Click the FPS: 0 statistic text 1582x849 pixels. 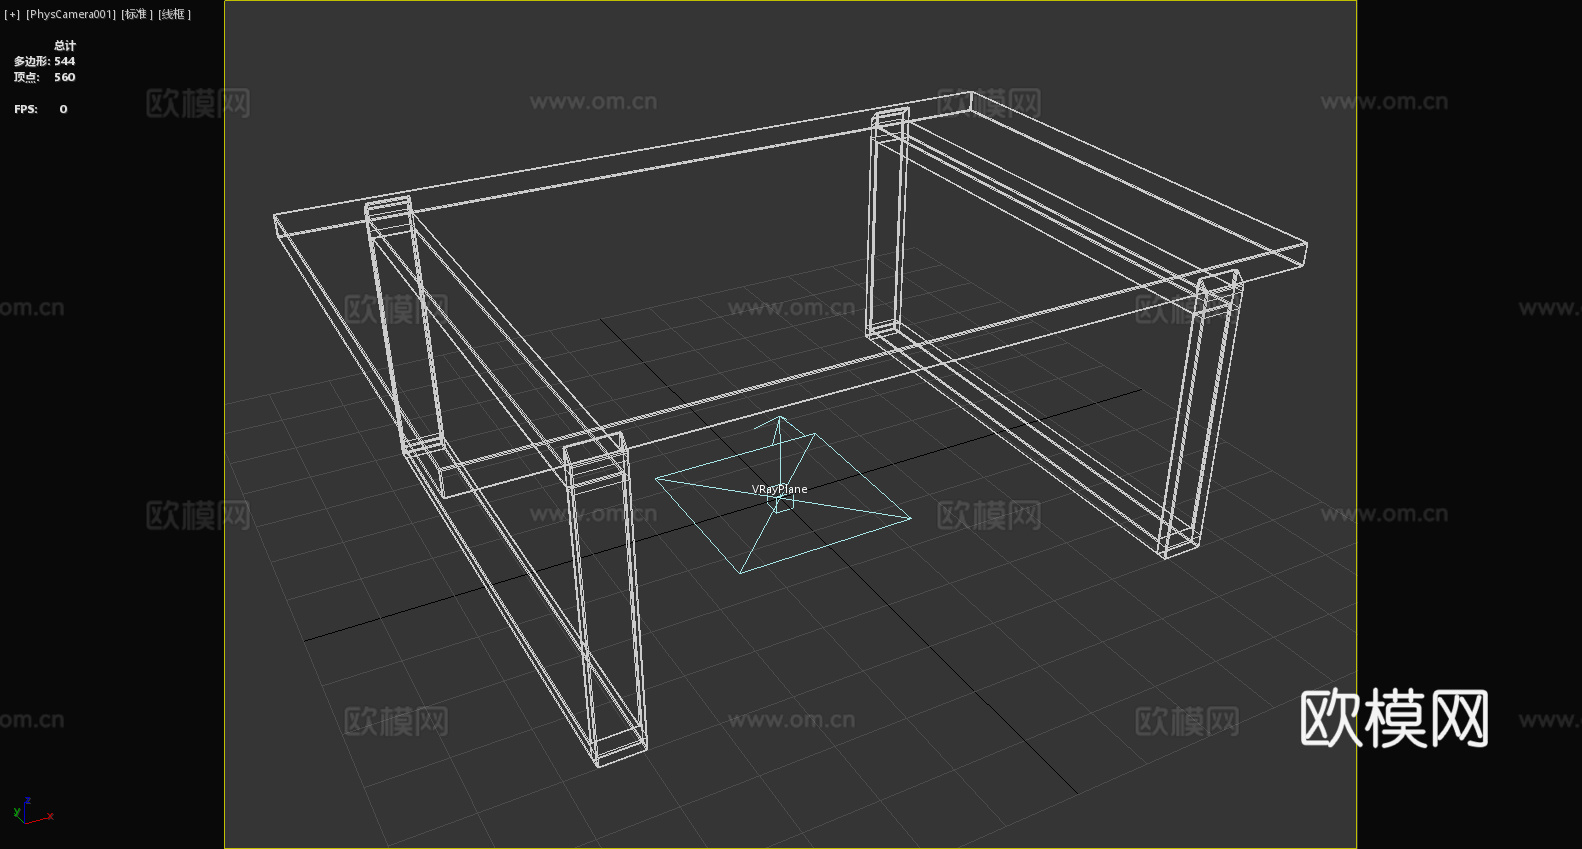click(41, 109)
